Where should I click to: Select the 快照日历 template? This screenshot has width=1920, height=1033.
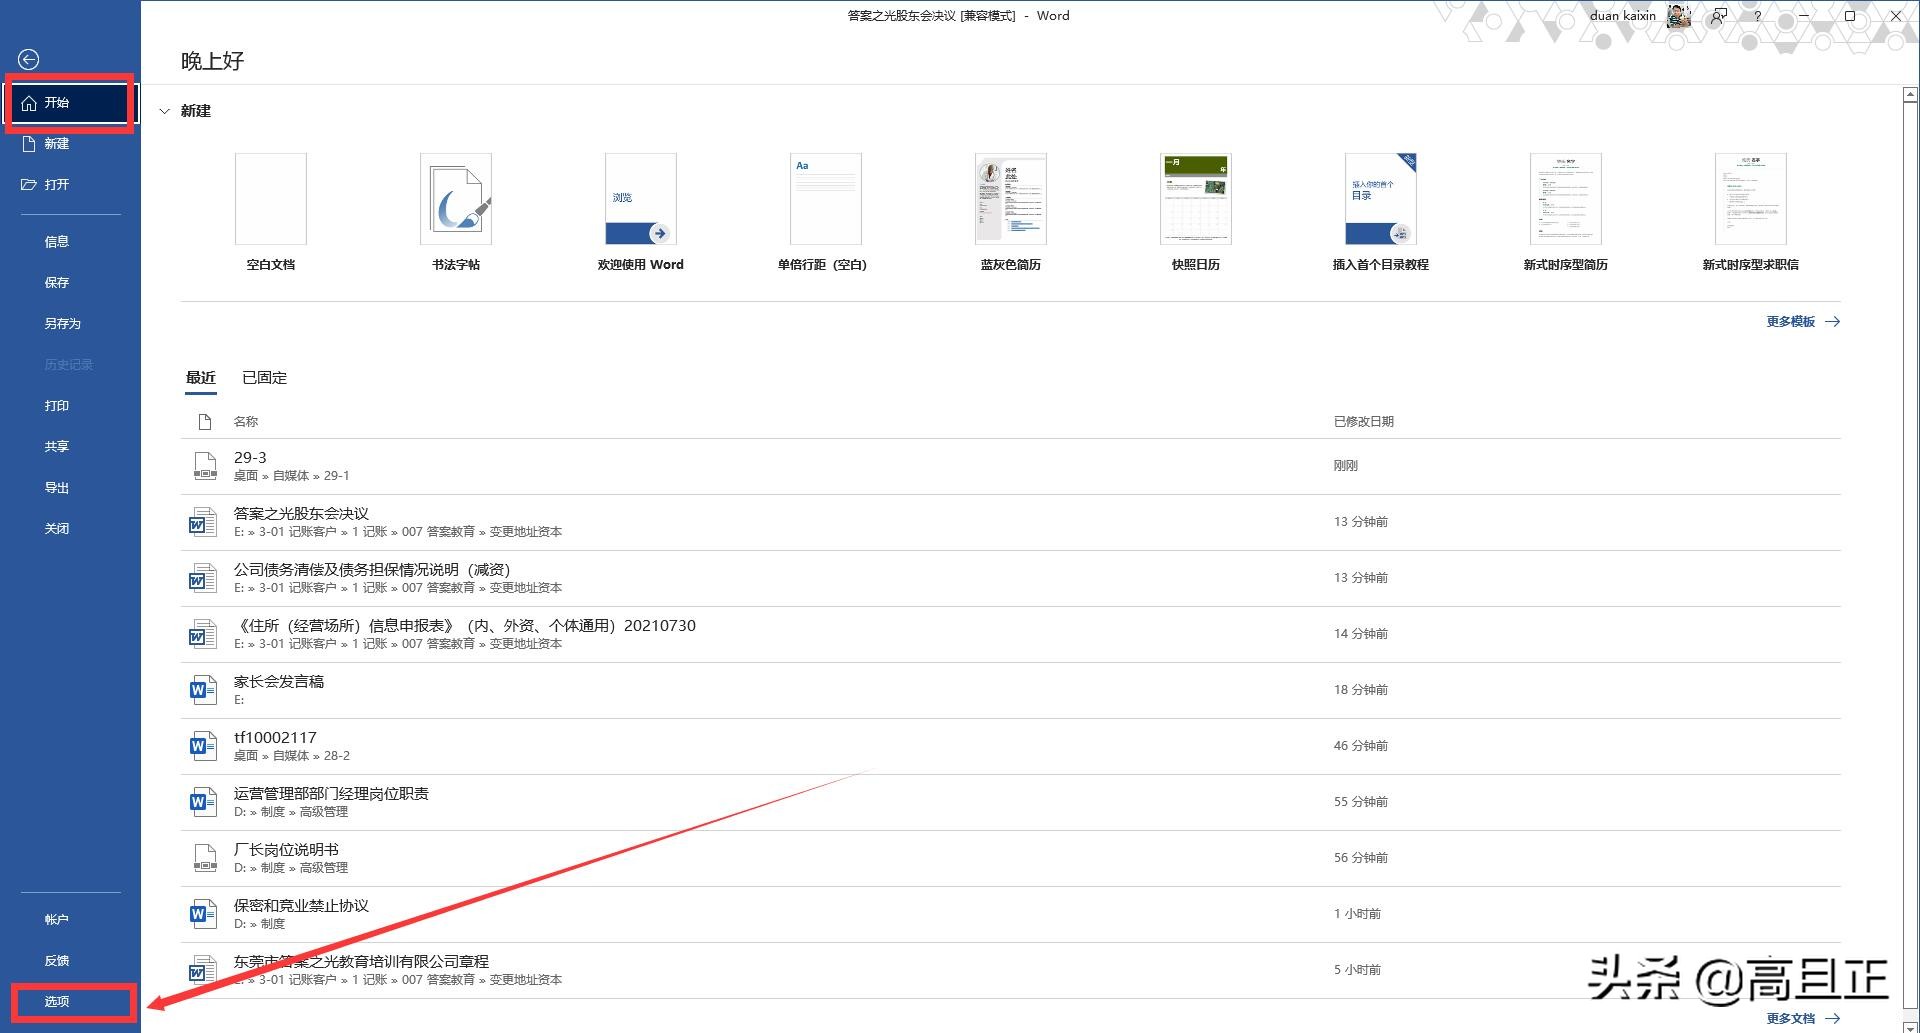click(1196, 212)
